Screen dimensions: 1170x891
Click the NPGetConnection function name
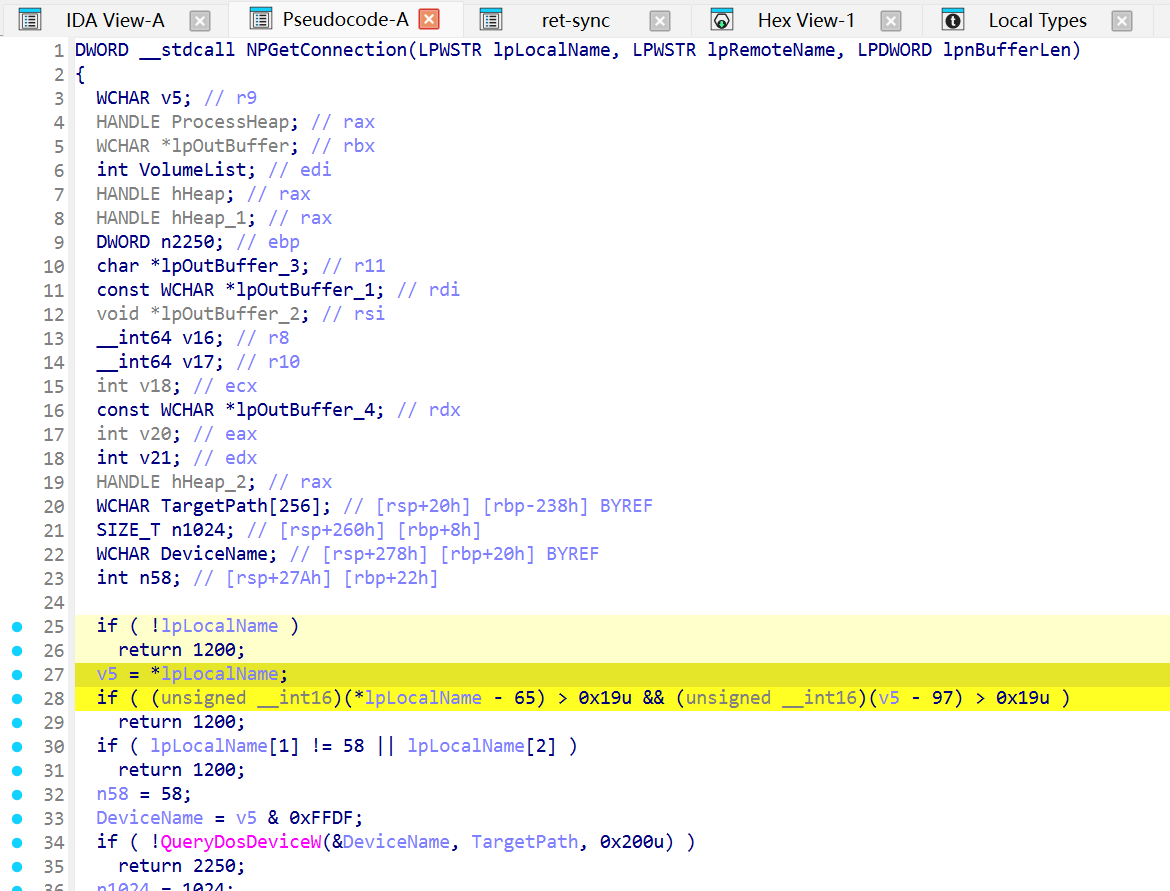326,50
